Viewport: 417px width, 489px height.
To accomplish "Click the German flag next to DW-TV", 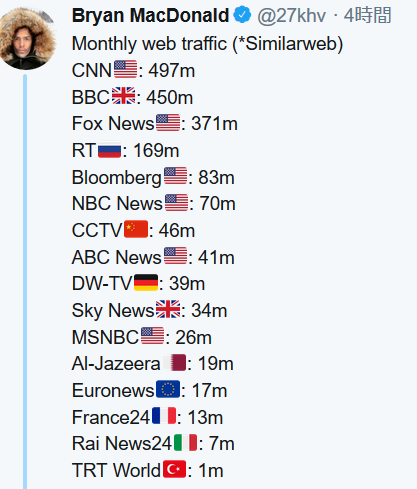I will 146,282.
